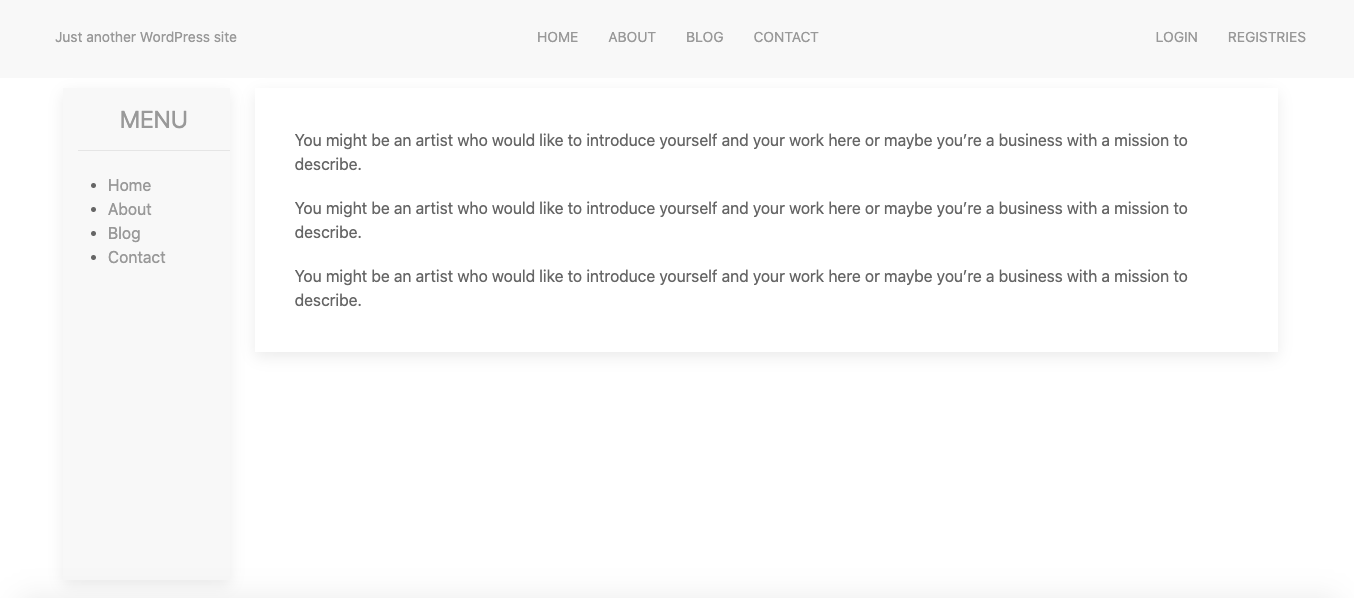This screenshot has width=1354, height=598.
Task: Select Home in the sidebar menu list
Action: [x=129, y=185]
